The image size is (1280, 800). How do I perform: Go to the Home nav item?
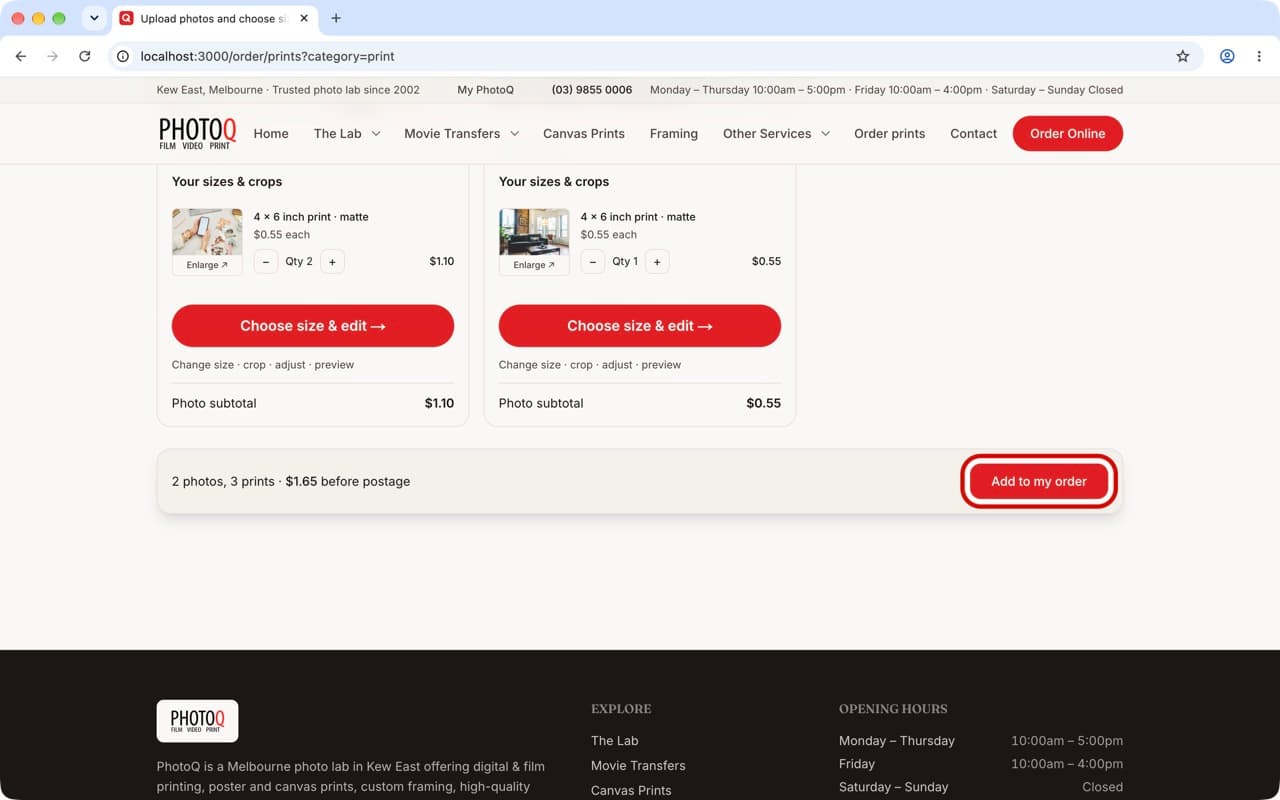pyautogui.click(x=271, y=133)
